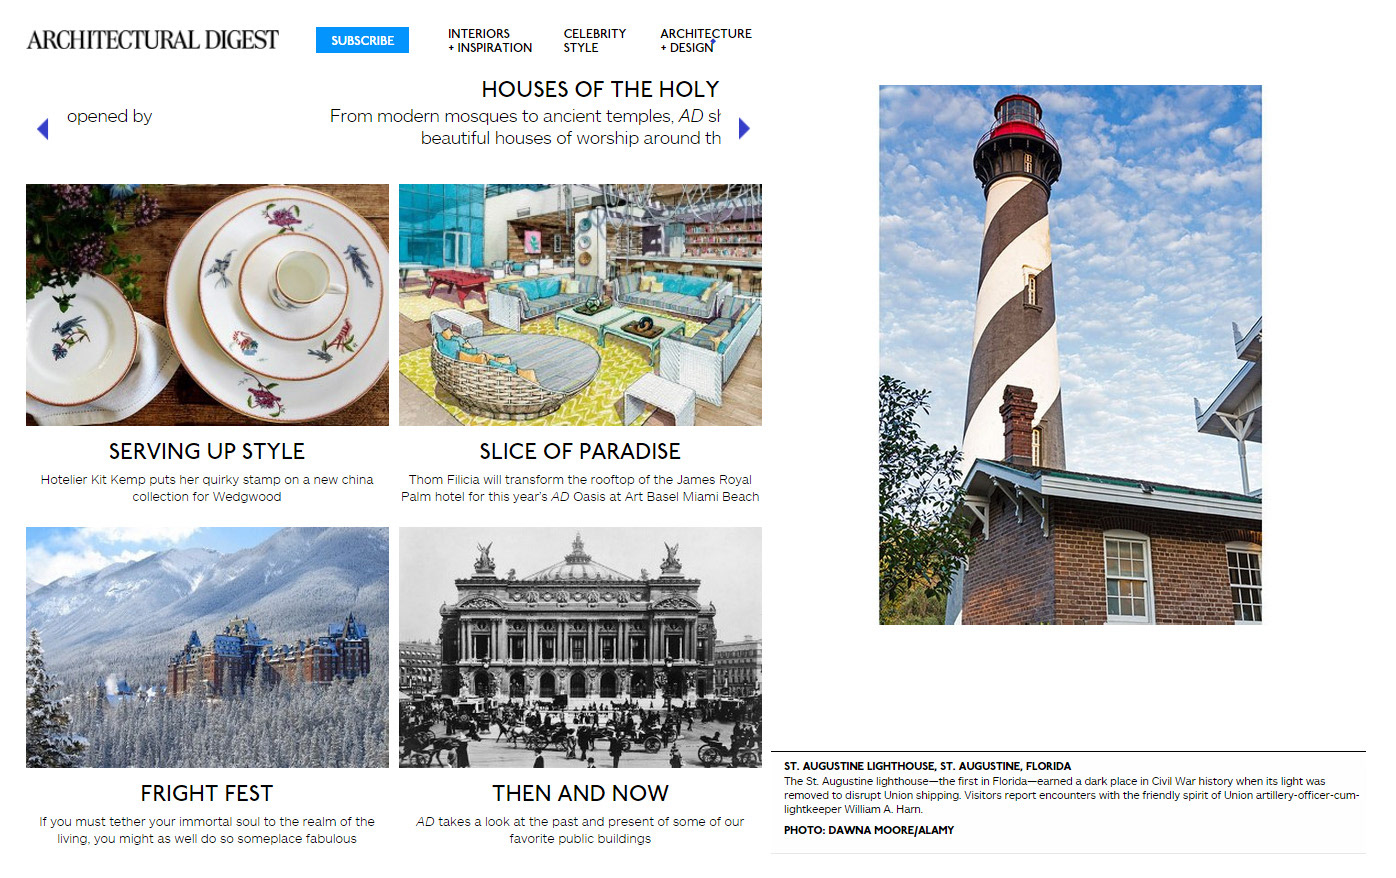The image size is (1396, 878).
Task: Open the black-and-white opera house photo
Action: [x=580, y=647]
